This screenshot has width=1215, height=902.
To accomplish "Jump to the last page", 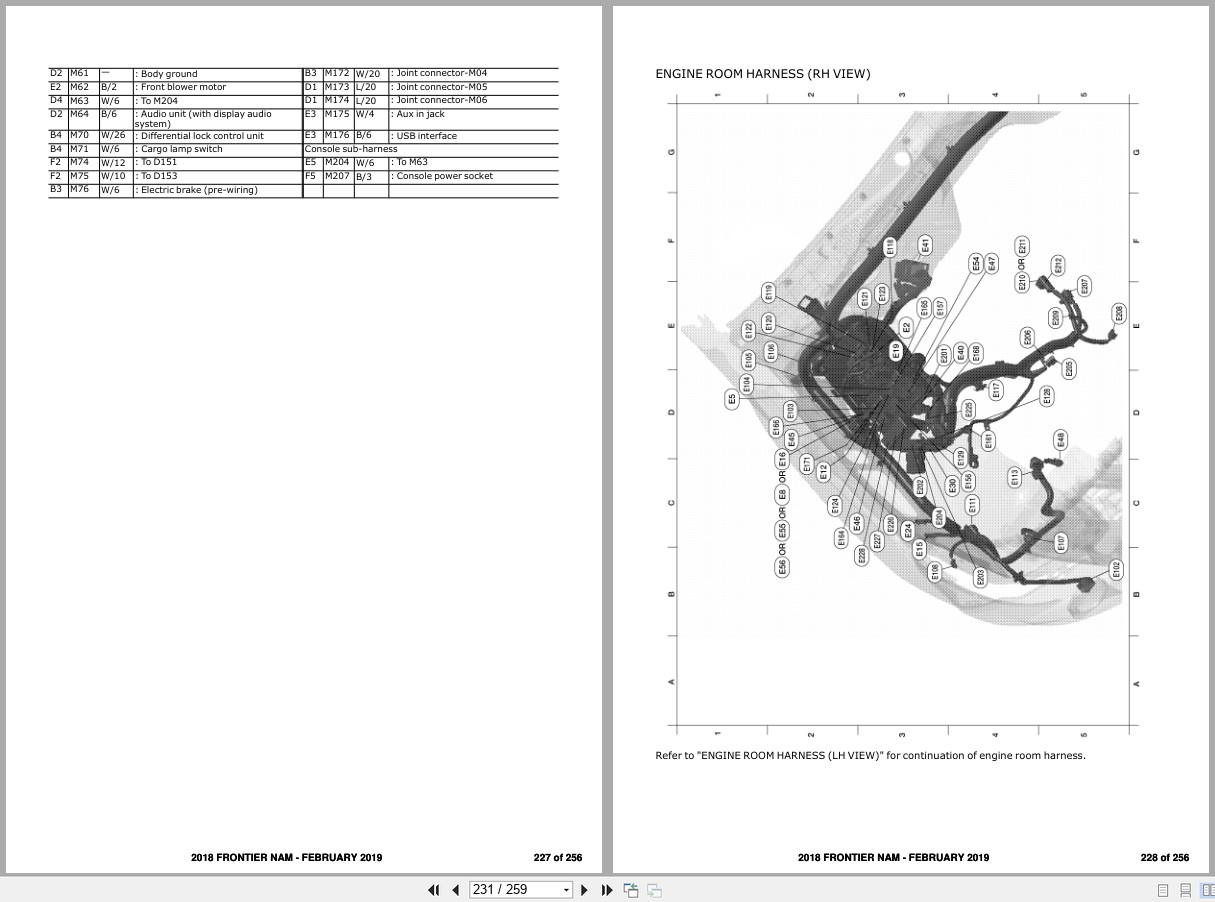I will [x=606, y=890].
